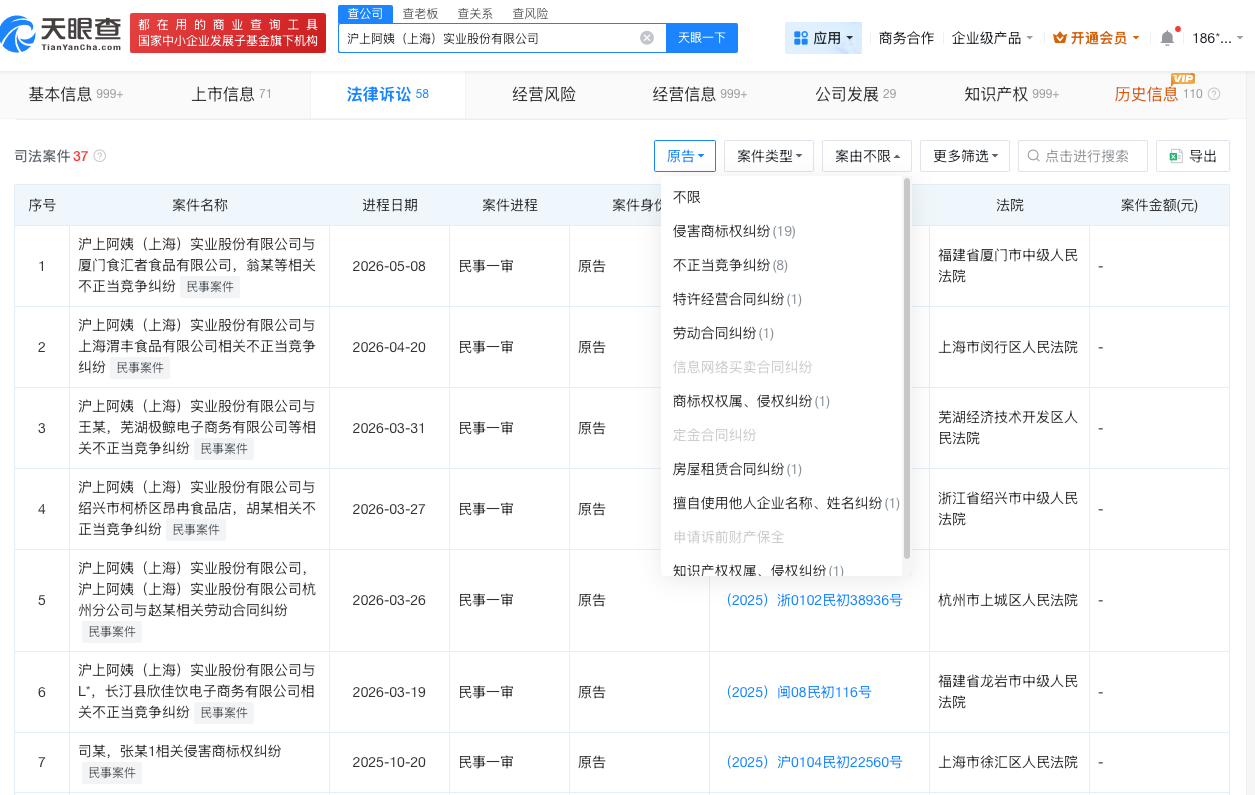The height and width of the screenshot is (795, 1255).
Task: Click the Excel icon on 导出 button
Action: point(1176,156)
